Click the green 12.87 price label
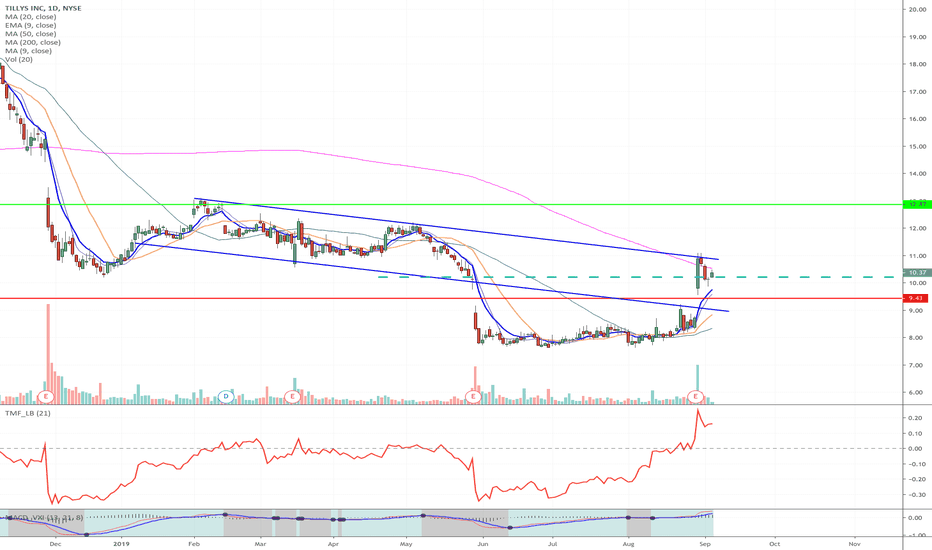Image resolution: width=932 pixels, height=550 pixels. click(915, 205)
